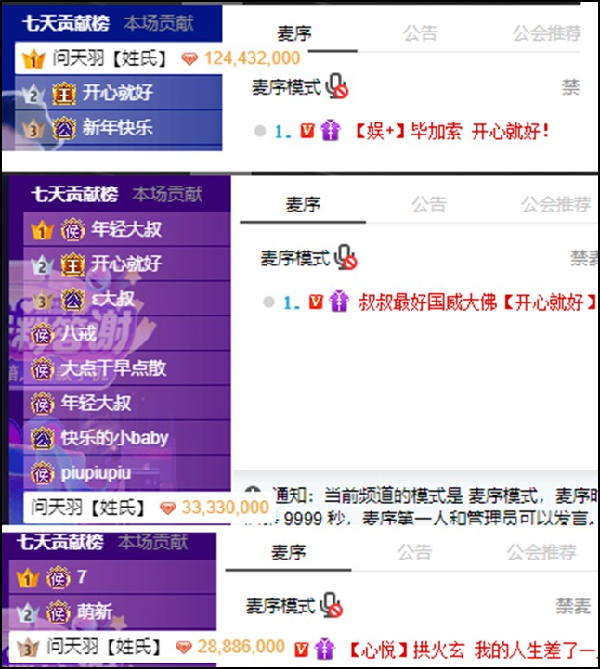Click the silver crown rank 2 icon beside 萌新
Image resolution: width=600 pixels, height=669 pixels.
point(27,614)
